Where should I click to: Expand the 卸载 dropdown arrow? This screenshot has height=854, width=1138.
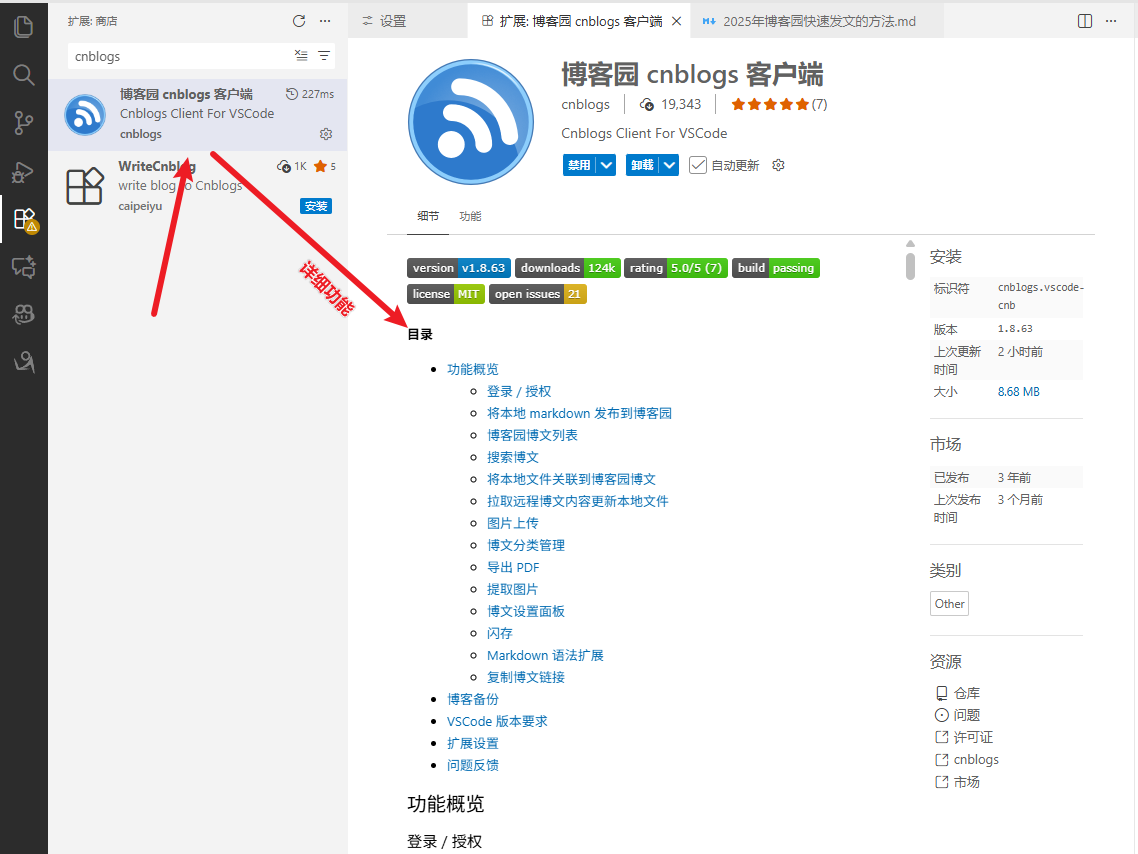(669, 165)
